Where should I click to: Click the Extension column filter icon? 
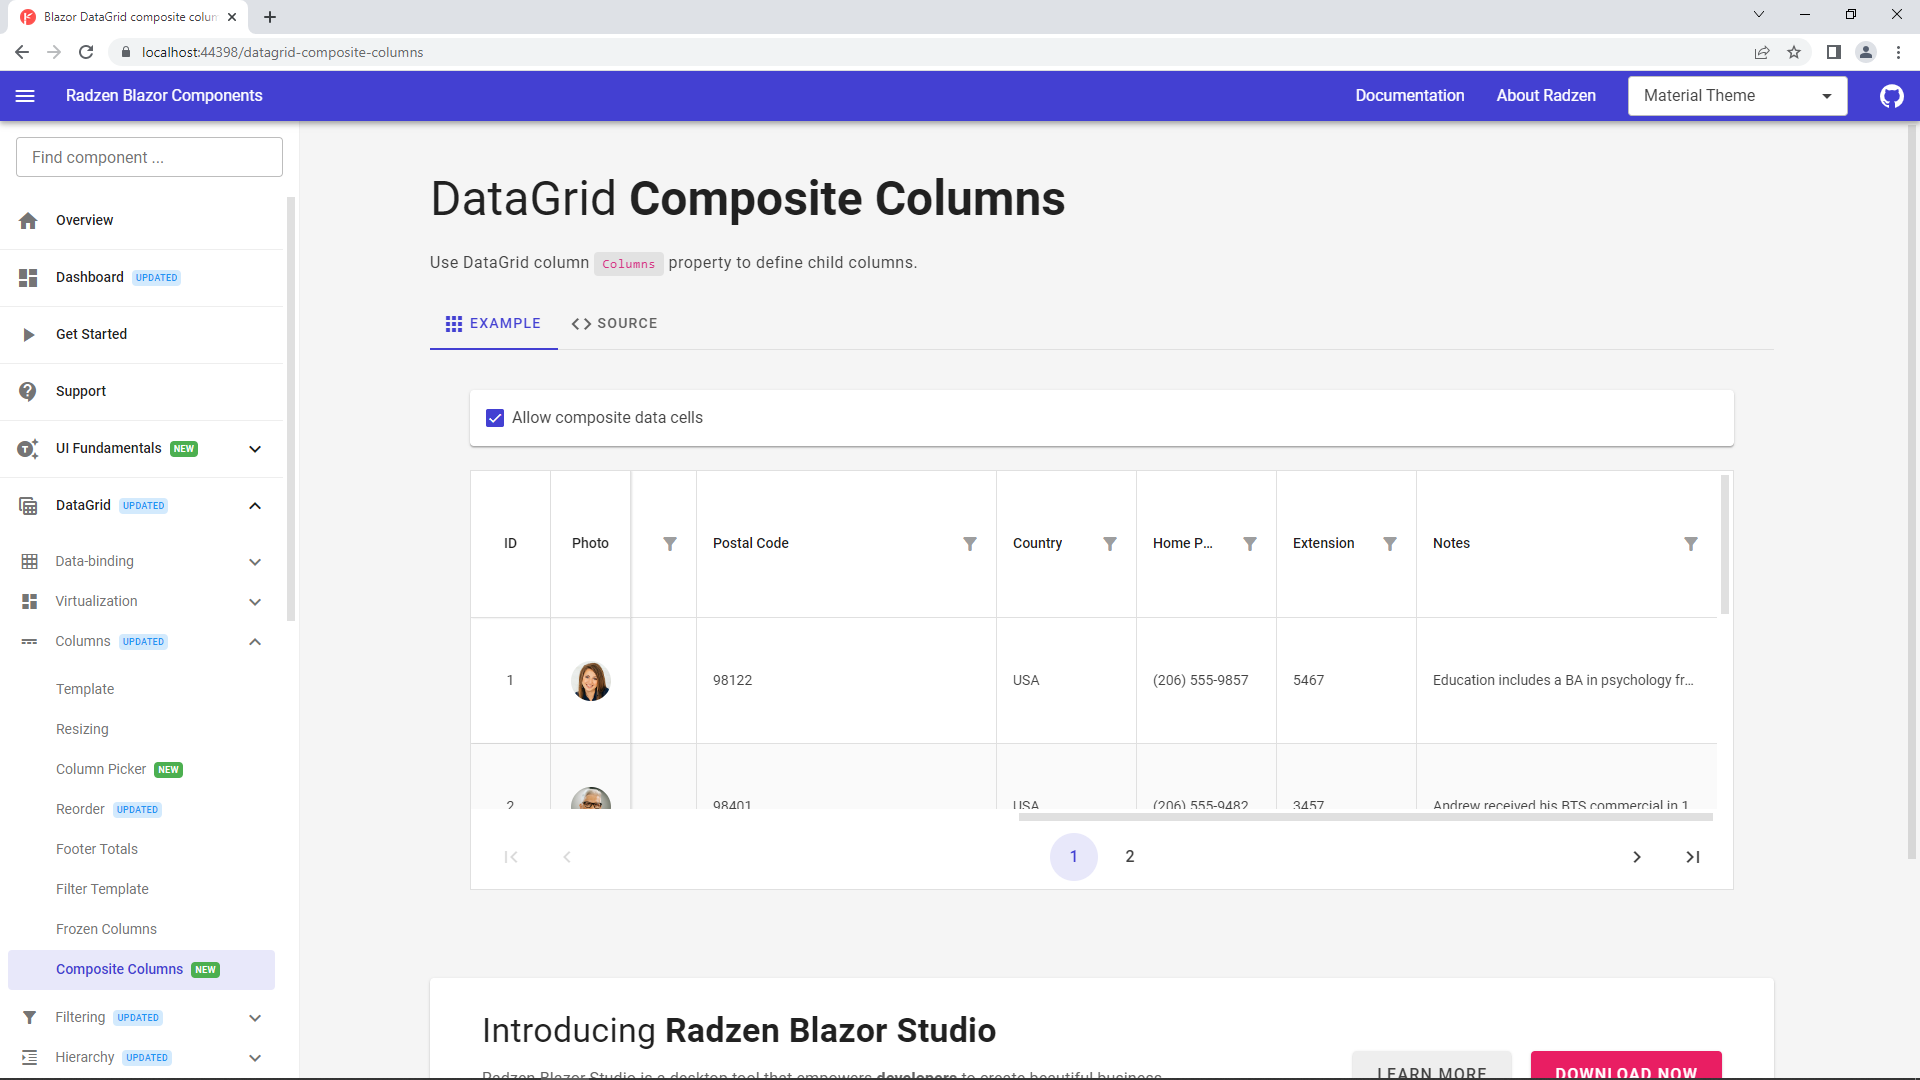coord(1389,544)
